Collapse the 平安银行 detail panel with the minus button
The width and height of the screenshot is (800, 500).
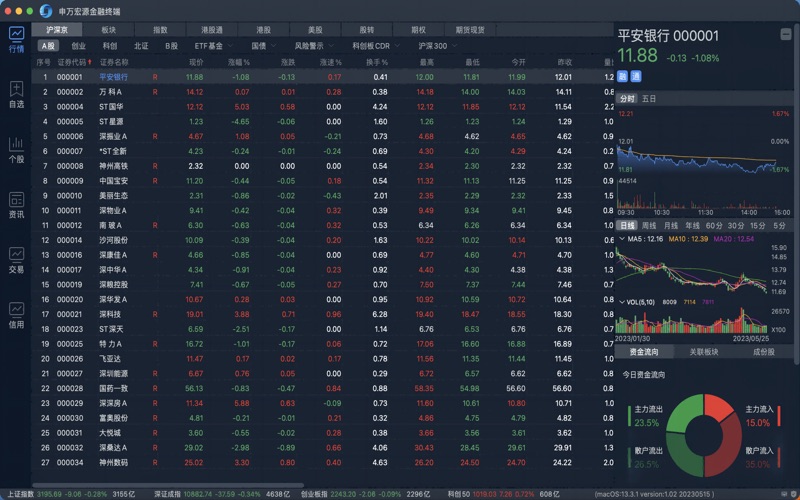click(x=788, y=36)
